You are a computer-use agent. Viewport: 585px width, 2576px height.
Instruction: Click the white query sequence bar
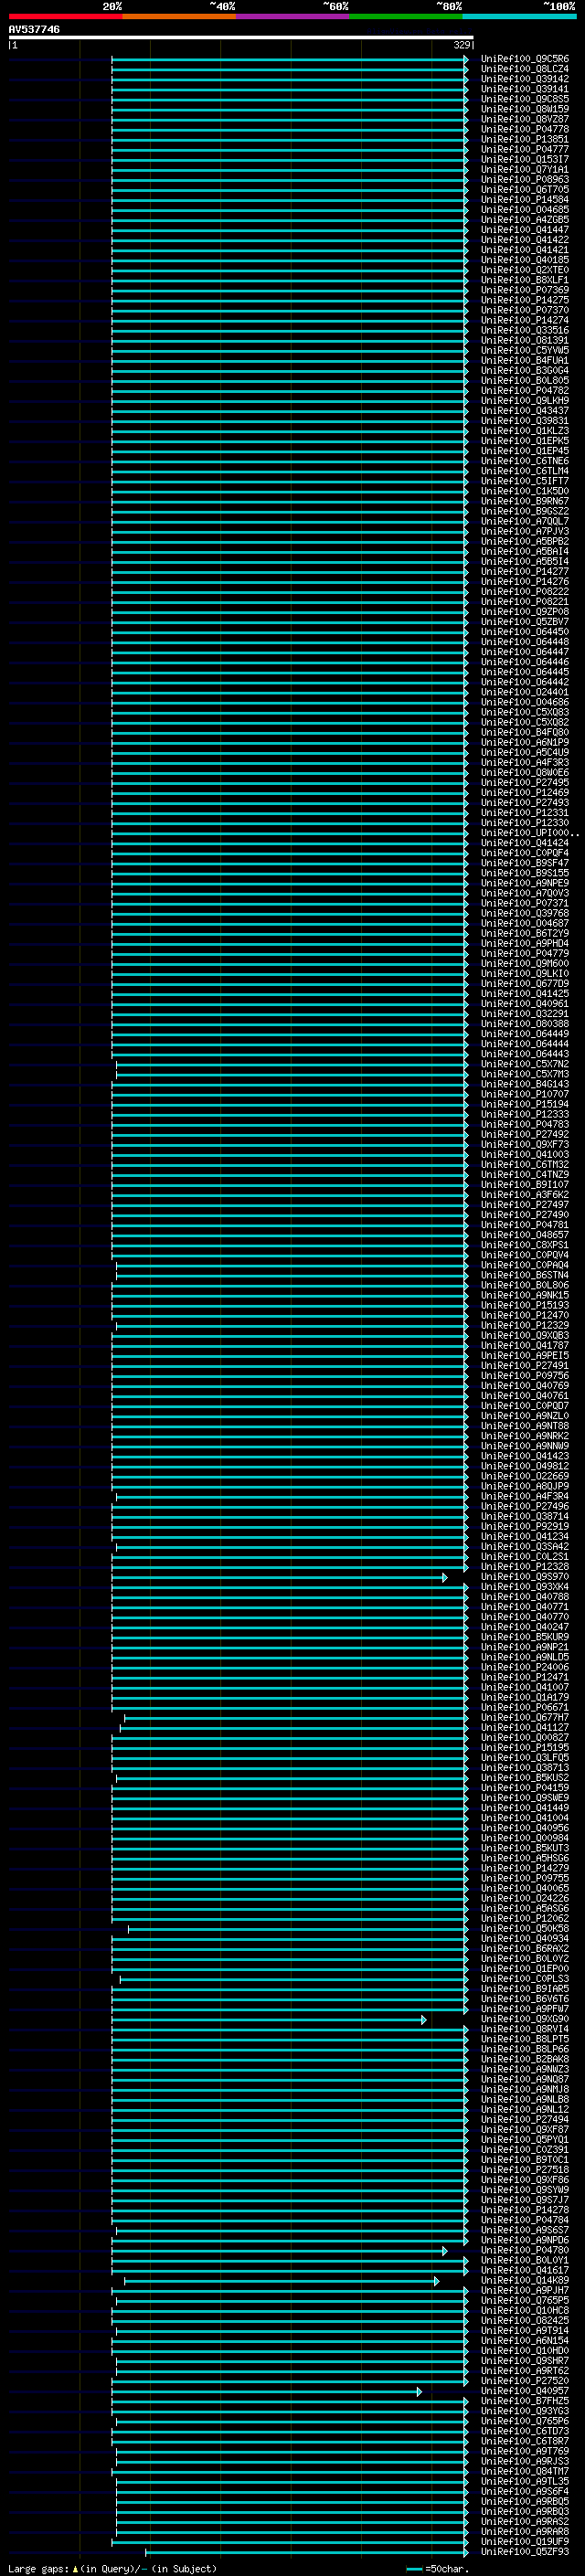point(241,37)
